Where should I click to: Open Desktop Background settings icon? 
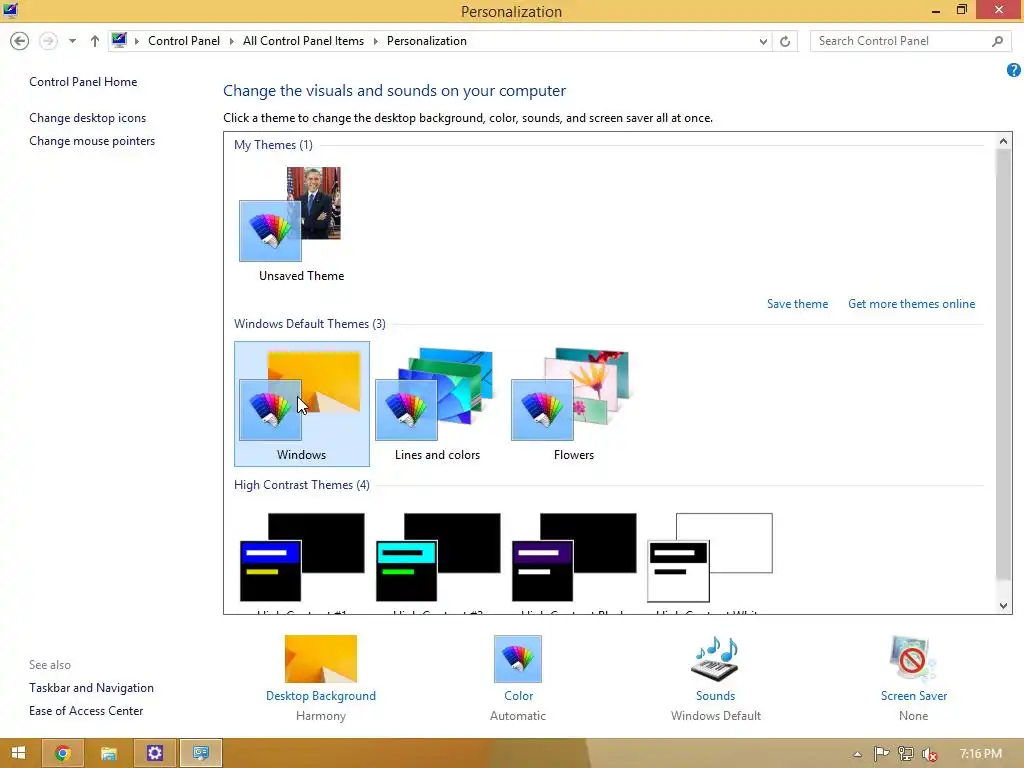(x=321, y=659)
